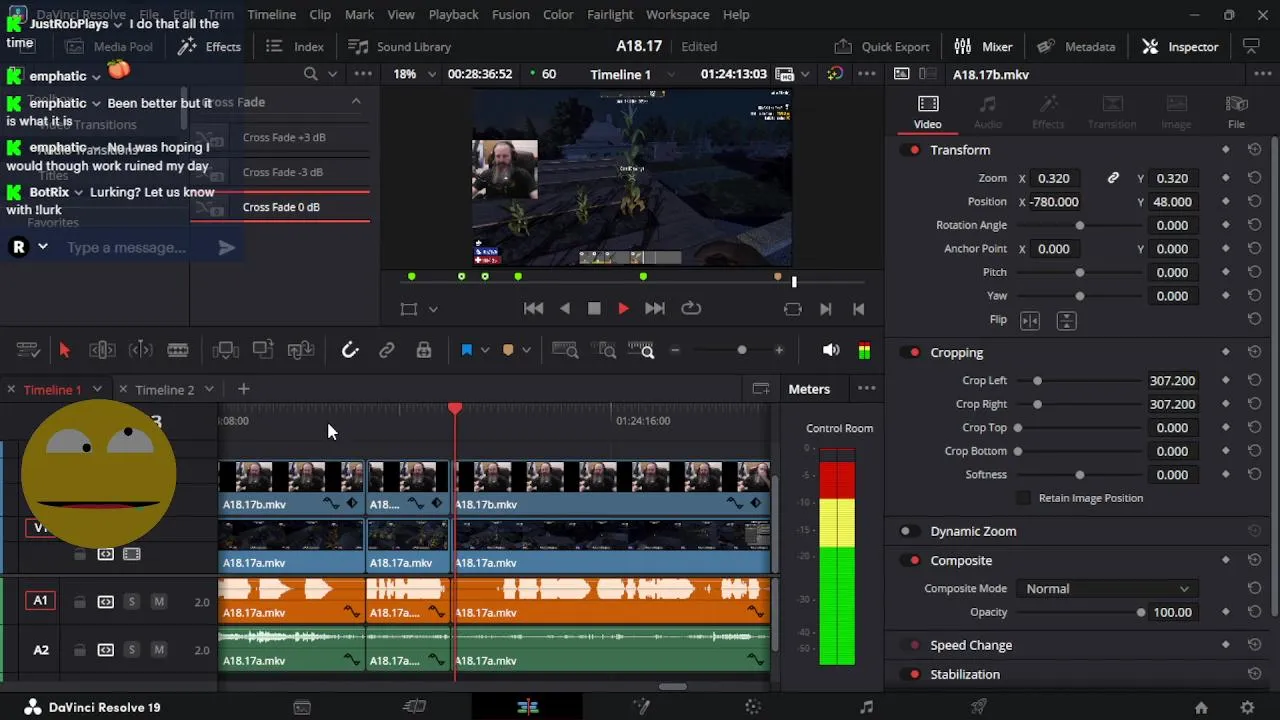
Task: Flip the clip horizontally
Action: click(x=1030, y=320)
